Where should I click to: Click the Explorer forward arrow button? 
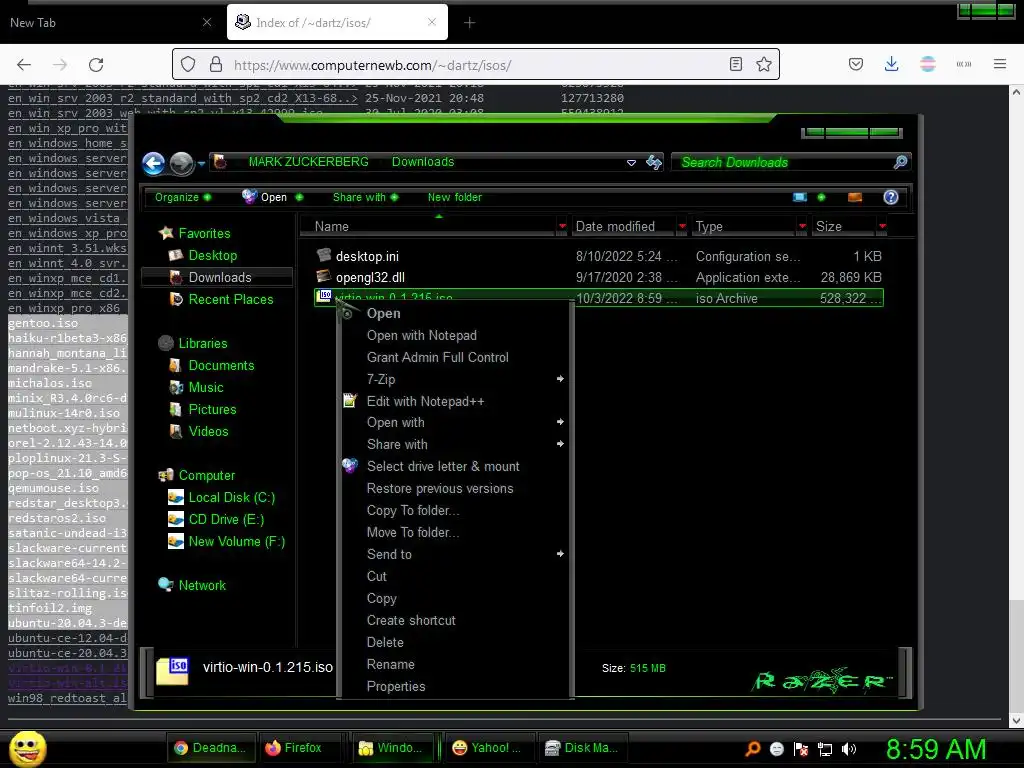click(x=182, y=163)
